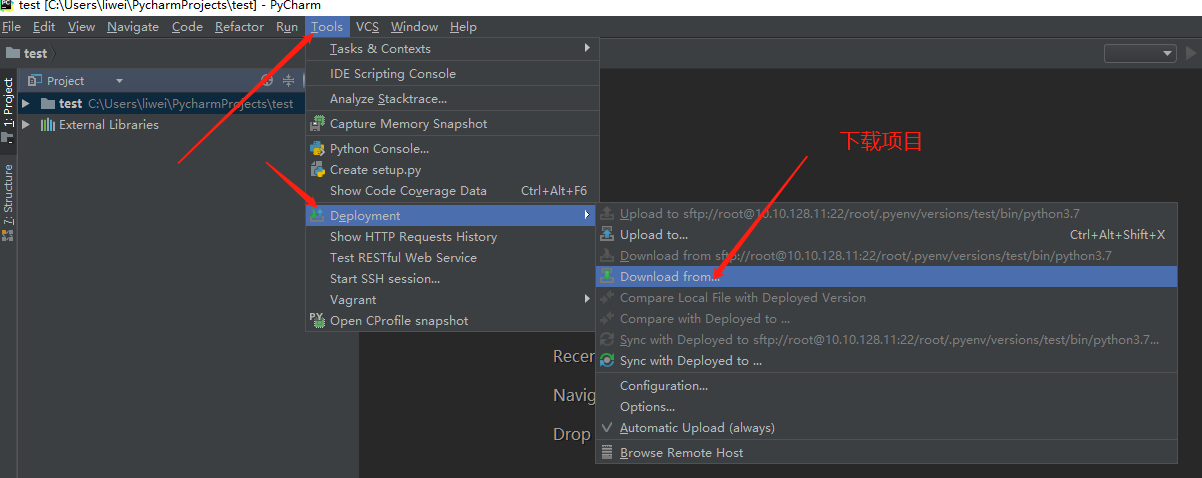Select IDE Scripting Console entry

(452, 73)
